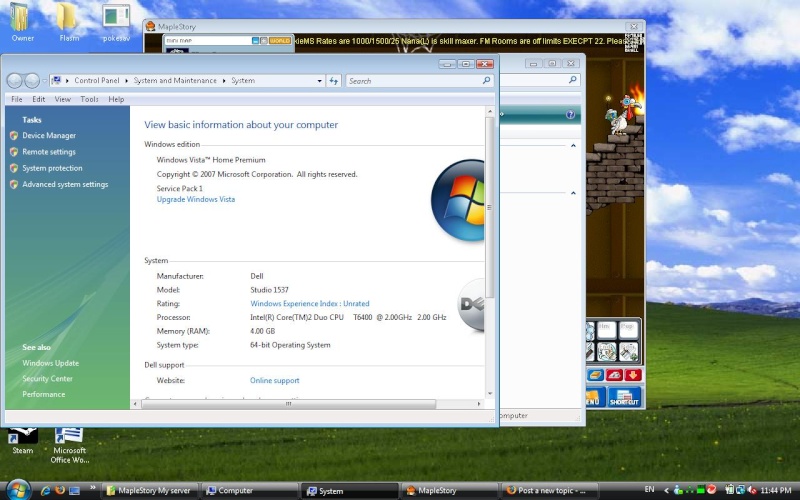Switch to Post a new topic Firefox taskbar button
The height and width of the screenshot is (500, 800).
547,490
